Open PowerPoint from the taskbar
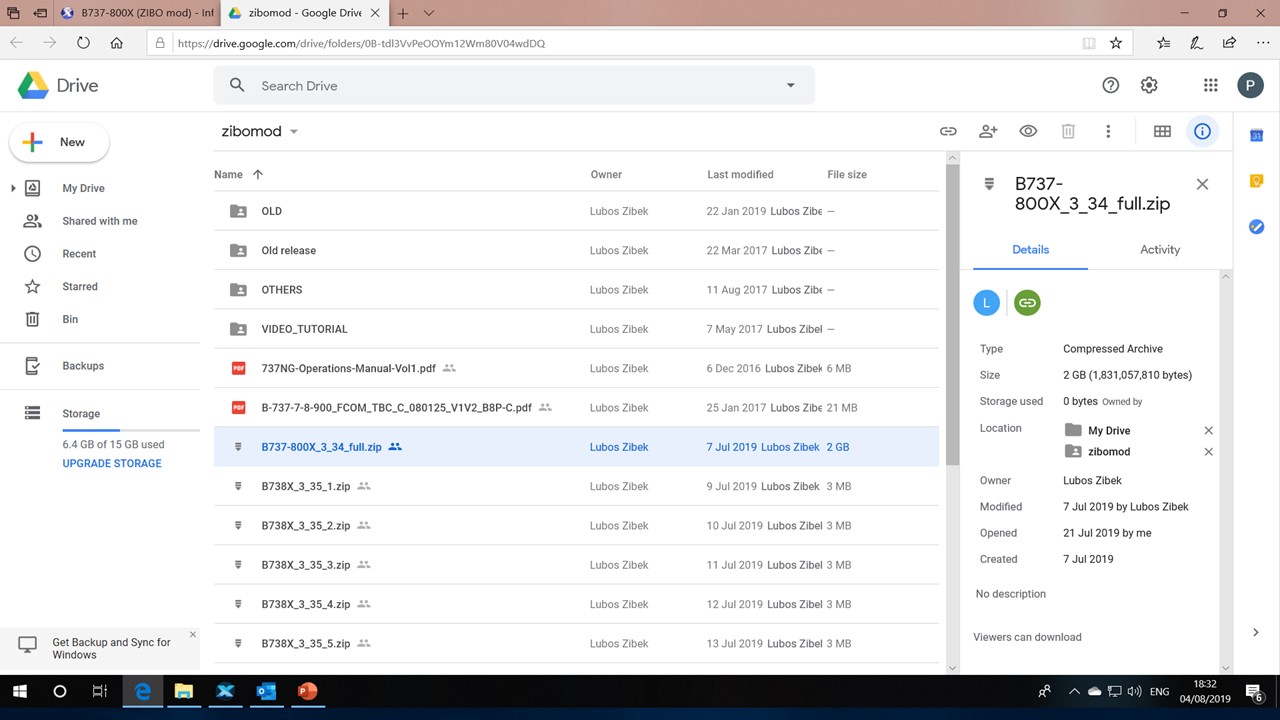The width and height of the screenshot is (1280, 720). tap(307, 691)
